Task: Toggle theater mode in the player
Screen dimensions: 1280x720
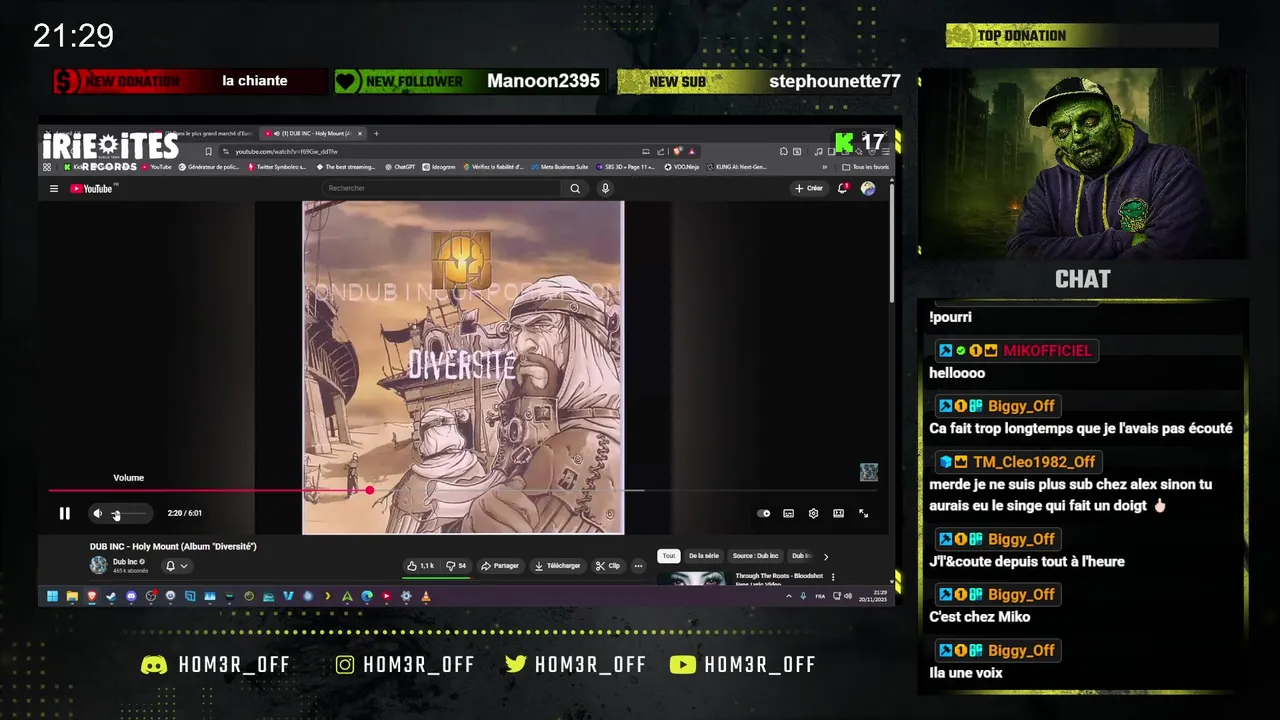Action: (838, 513)
